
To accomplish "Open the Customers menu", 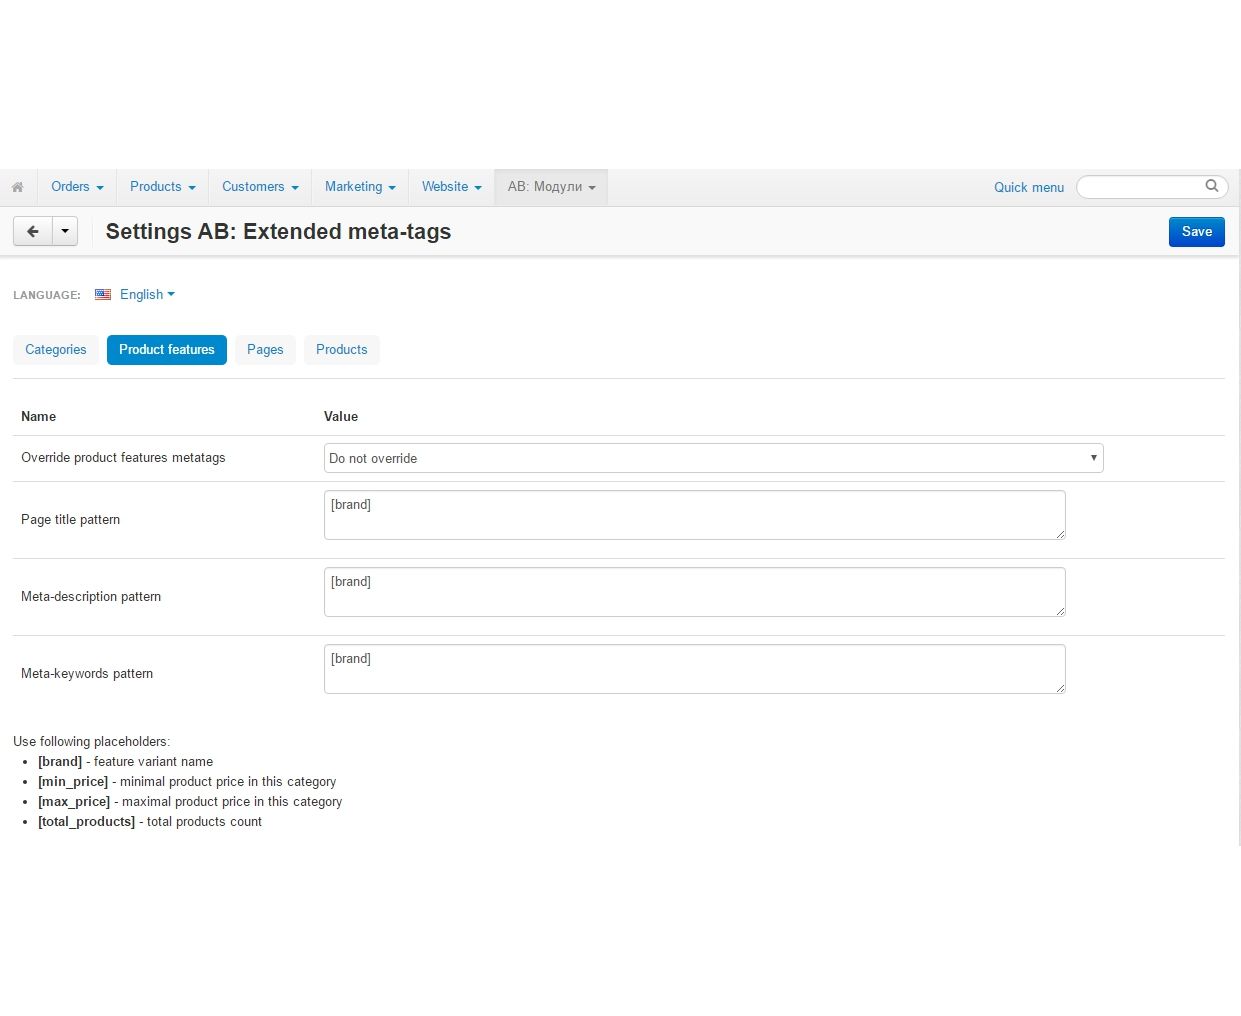I will coord(260,187).
